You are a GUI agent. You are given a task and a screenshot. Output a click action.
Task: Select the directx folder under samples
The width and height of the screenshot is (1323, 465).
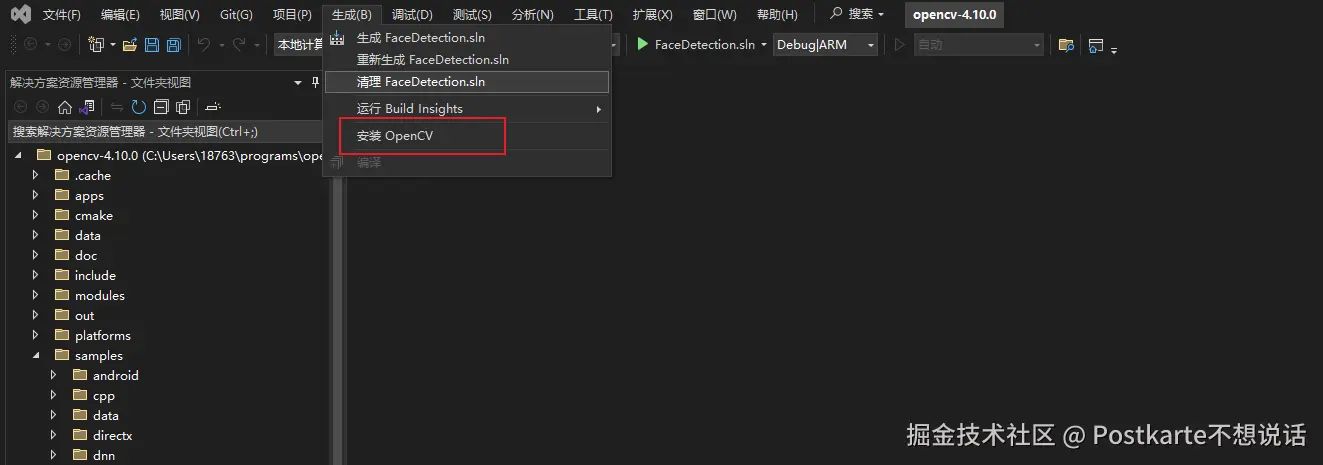tap(112, 436)
